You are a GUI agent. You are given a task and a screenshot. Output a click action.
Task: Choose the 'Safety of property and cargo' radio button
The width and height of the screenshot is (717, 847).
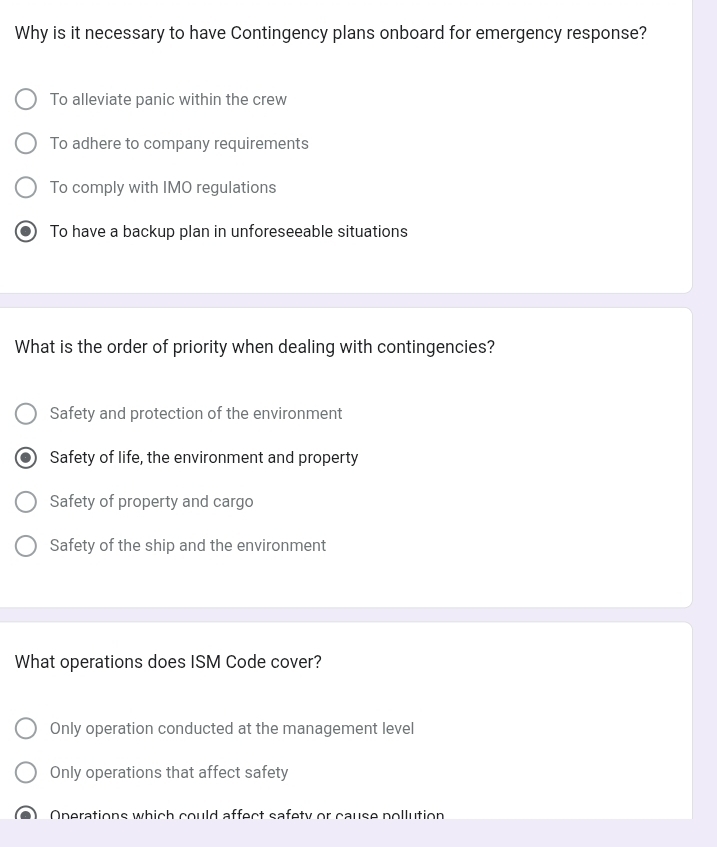(x=26, y=502)
